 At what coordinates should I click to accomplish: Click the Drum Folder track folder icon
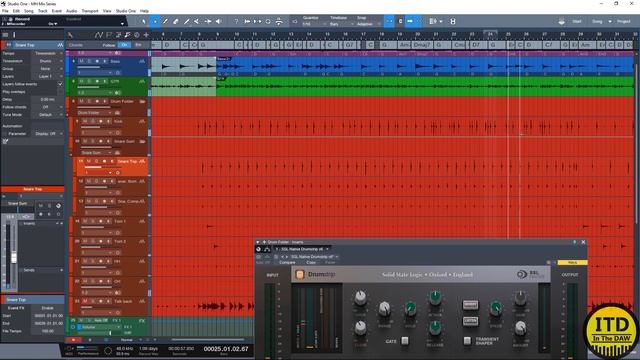tap(142, 101)
